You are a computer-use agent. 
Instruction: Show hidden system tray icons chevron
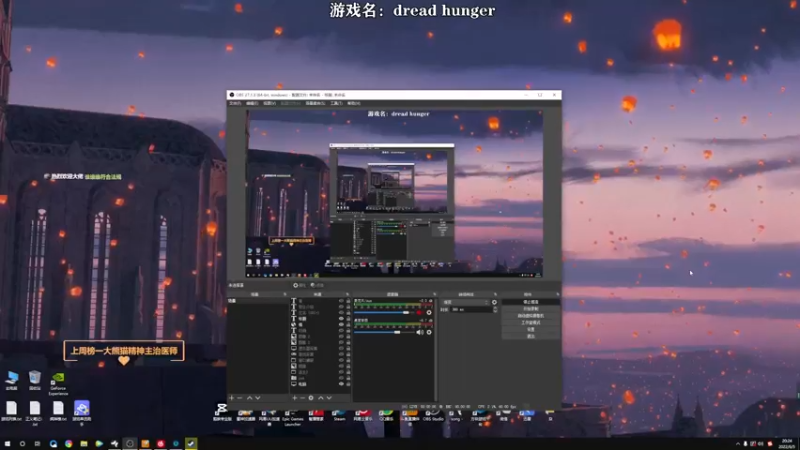[x=738, y=444]
